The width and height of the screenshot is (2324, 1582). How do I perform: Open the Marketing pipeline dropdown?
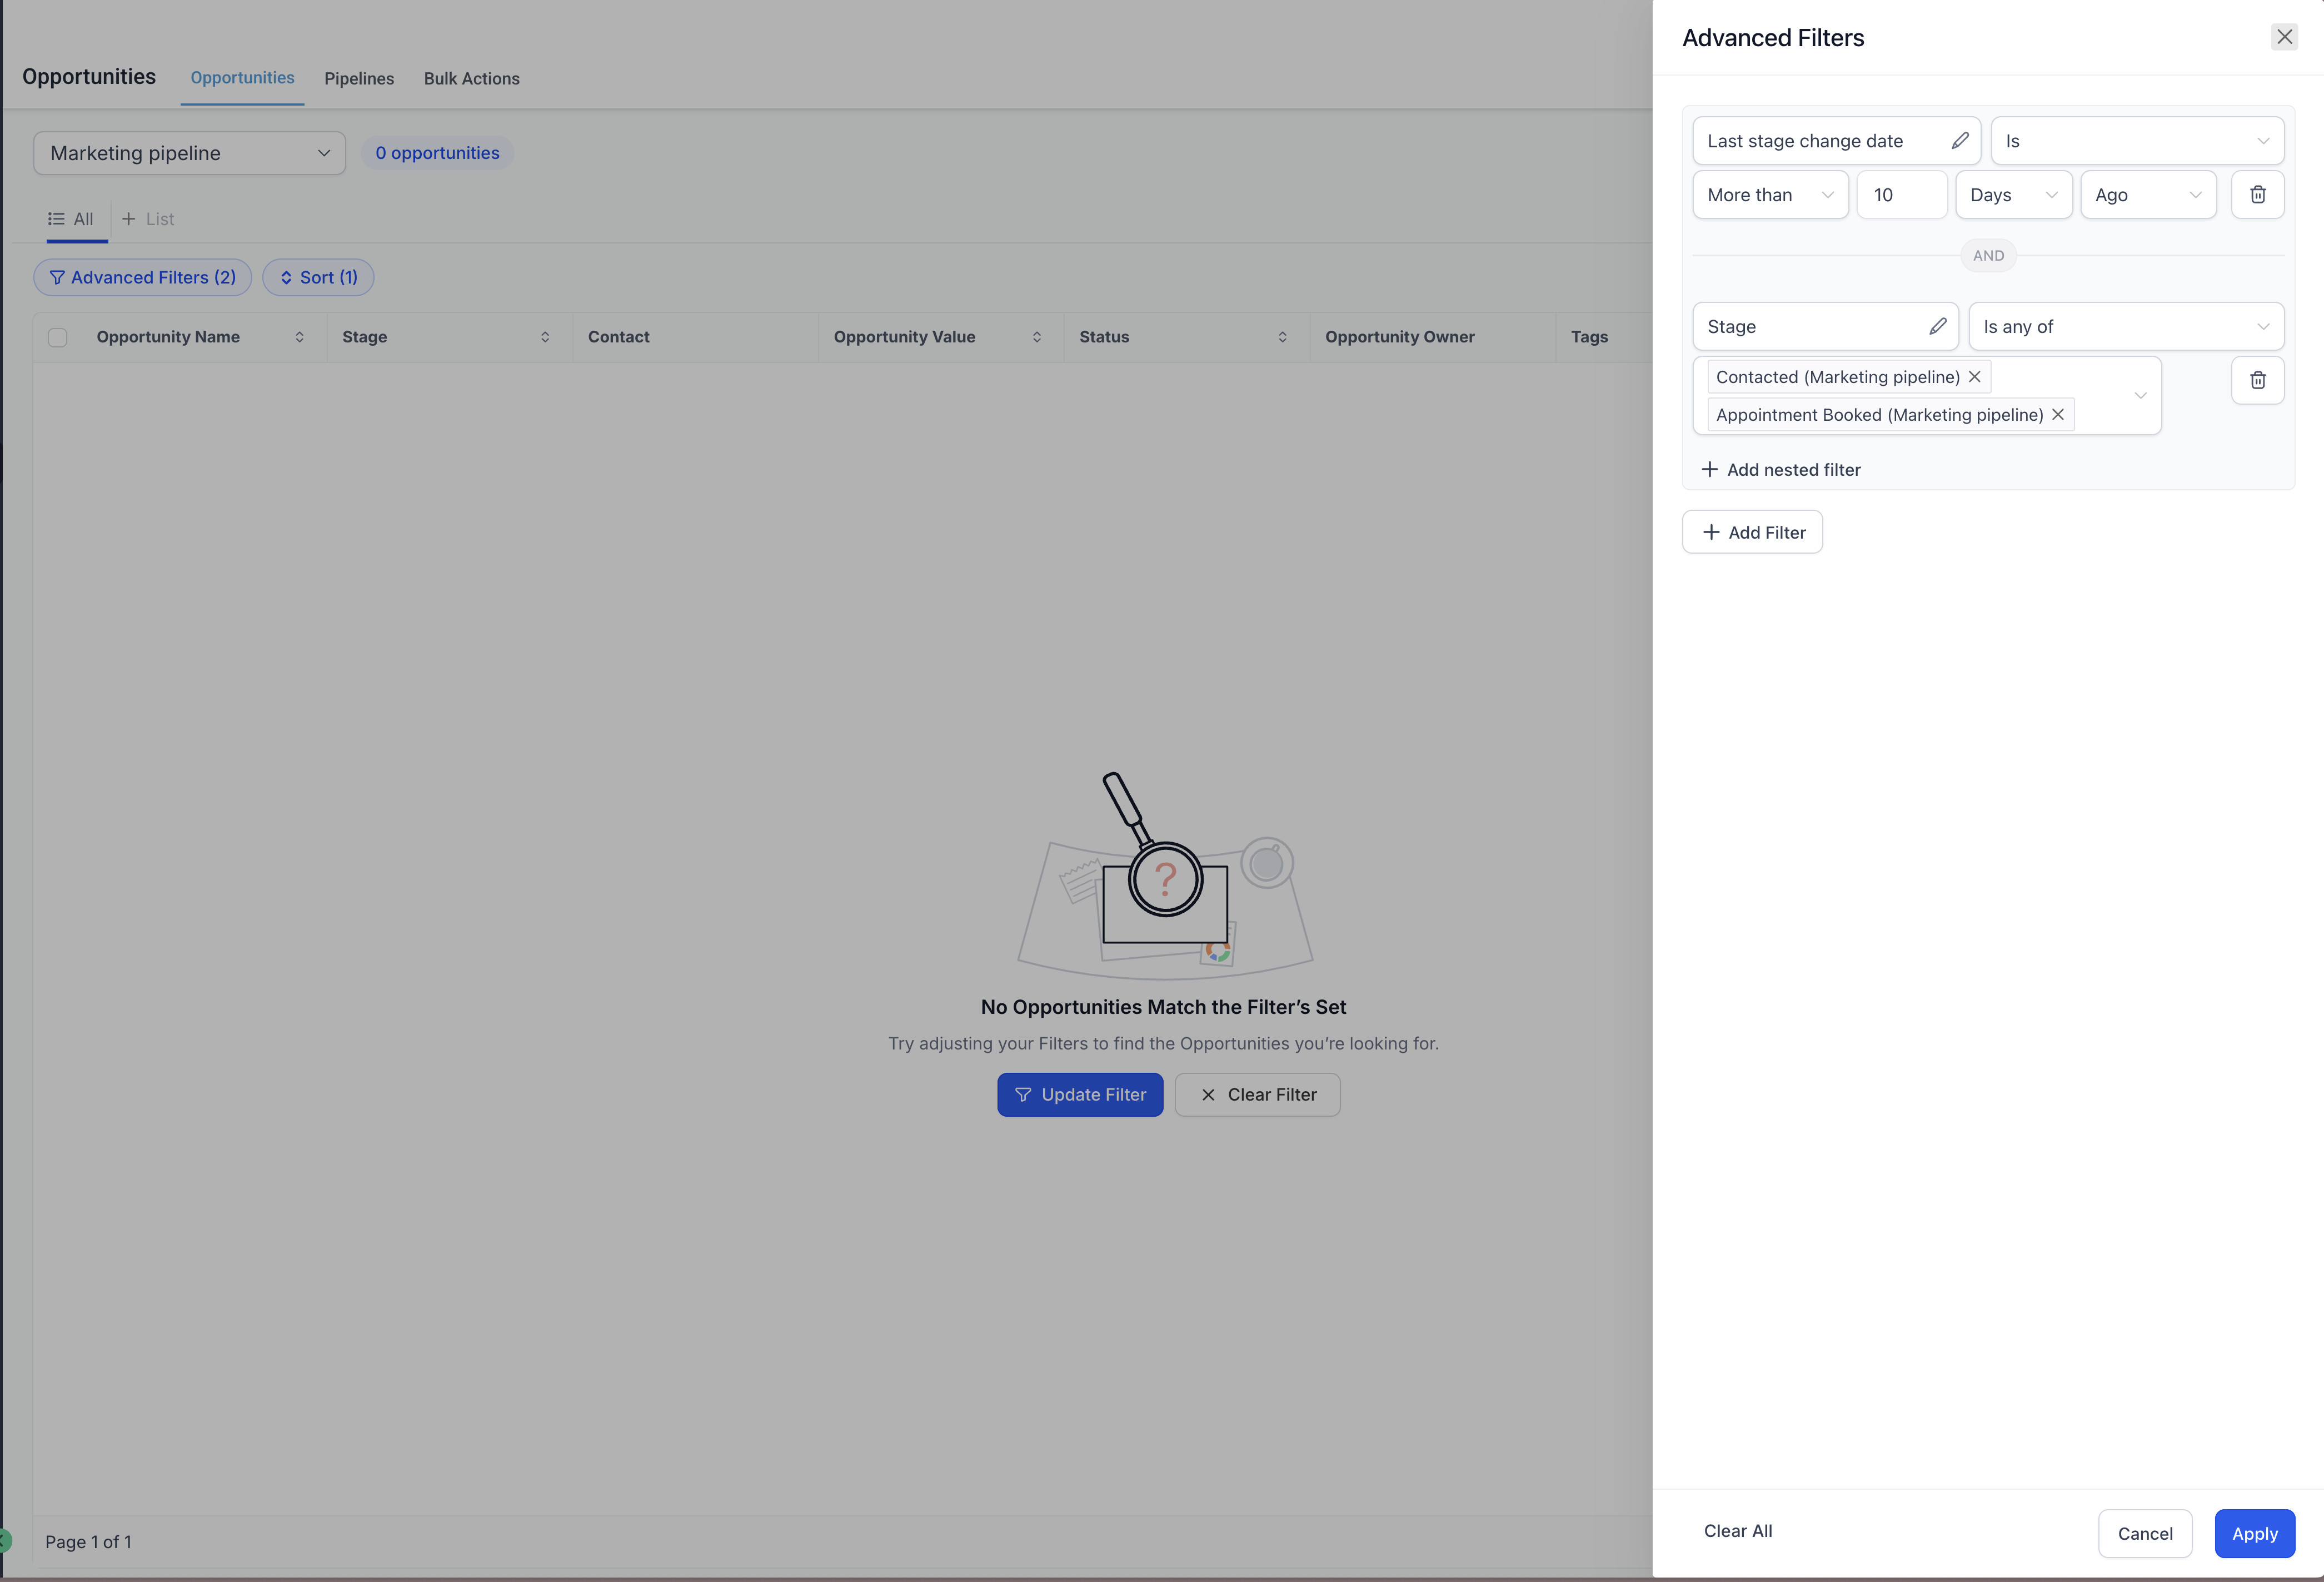coord(189,153)
